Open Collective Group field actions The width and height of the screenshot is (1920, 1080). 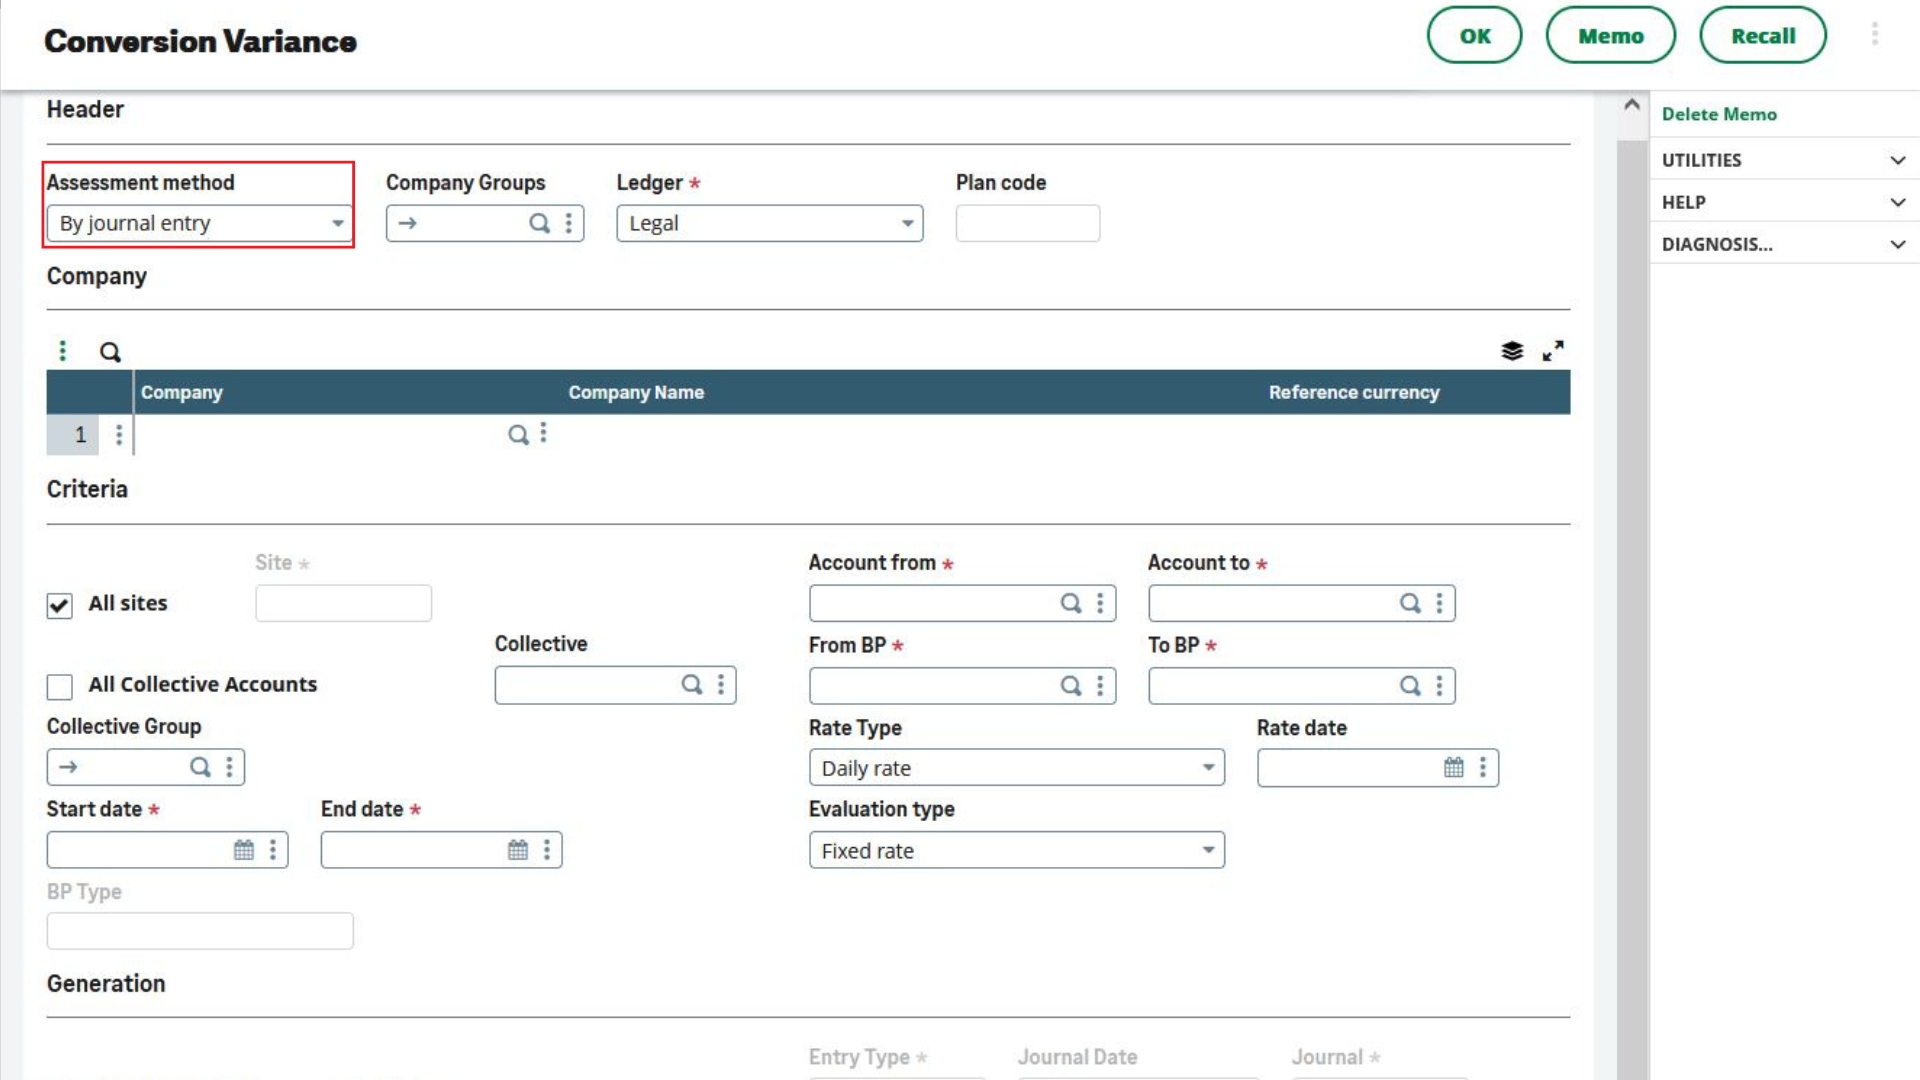[230, 767]
